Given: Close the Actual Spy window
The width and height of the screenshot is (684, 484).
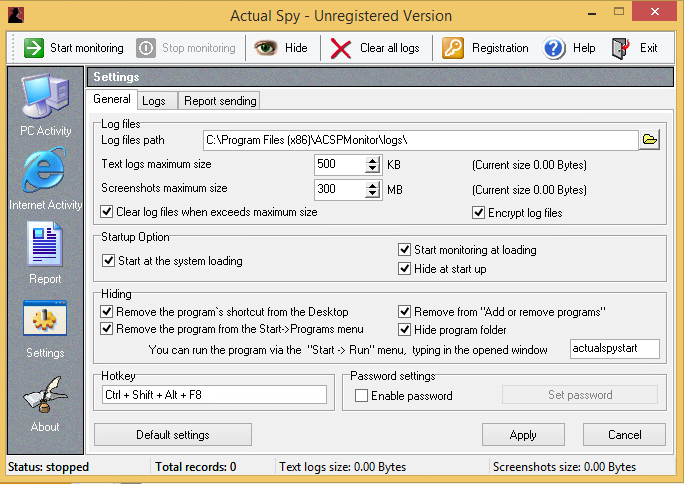Looking at the screenshot, I should [x=654, y=12].
